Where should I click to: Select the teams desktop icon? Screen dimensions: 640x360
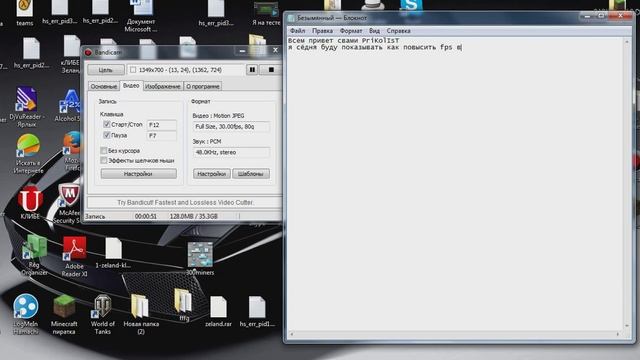(x=24, y=13)
